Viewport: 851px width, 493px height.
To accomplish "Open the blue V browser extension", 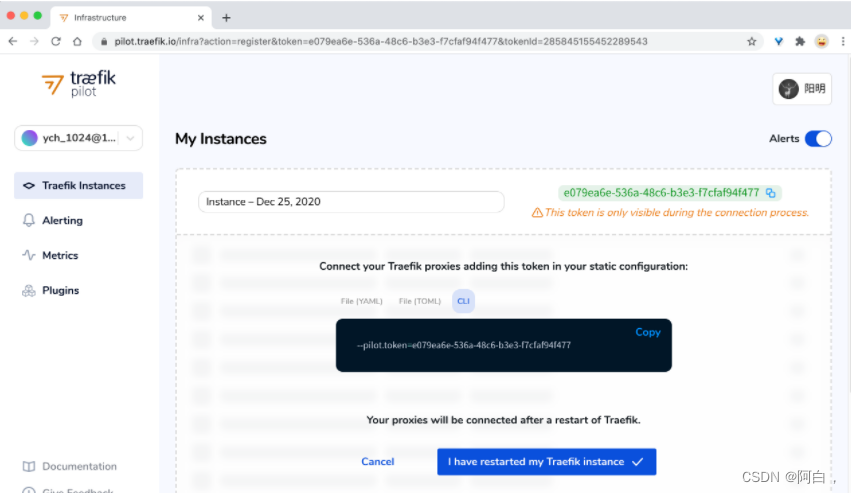I will 778,41.
